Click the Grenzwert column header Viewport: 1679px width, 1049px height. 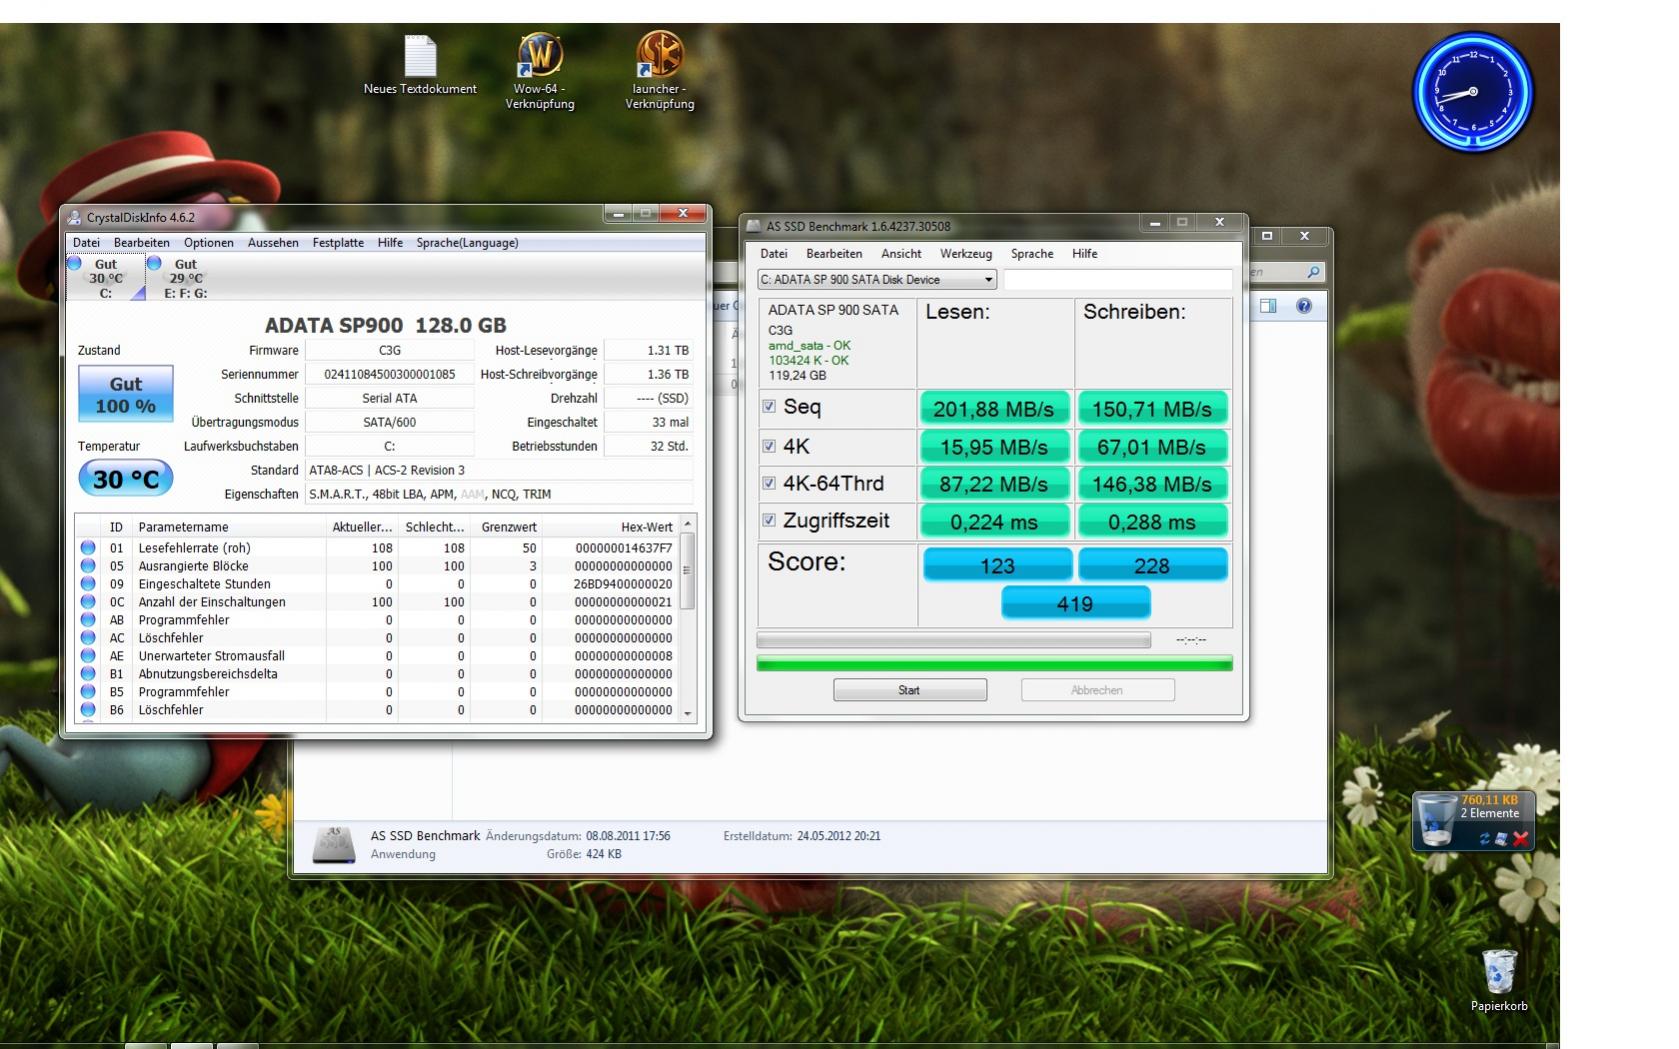click(x=506, y=527)
